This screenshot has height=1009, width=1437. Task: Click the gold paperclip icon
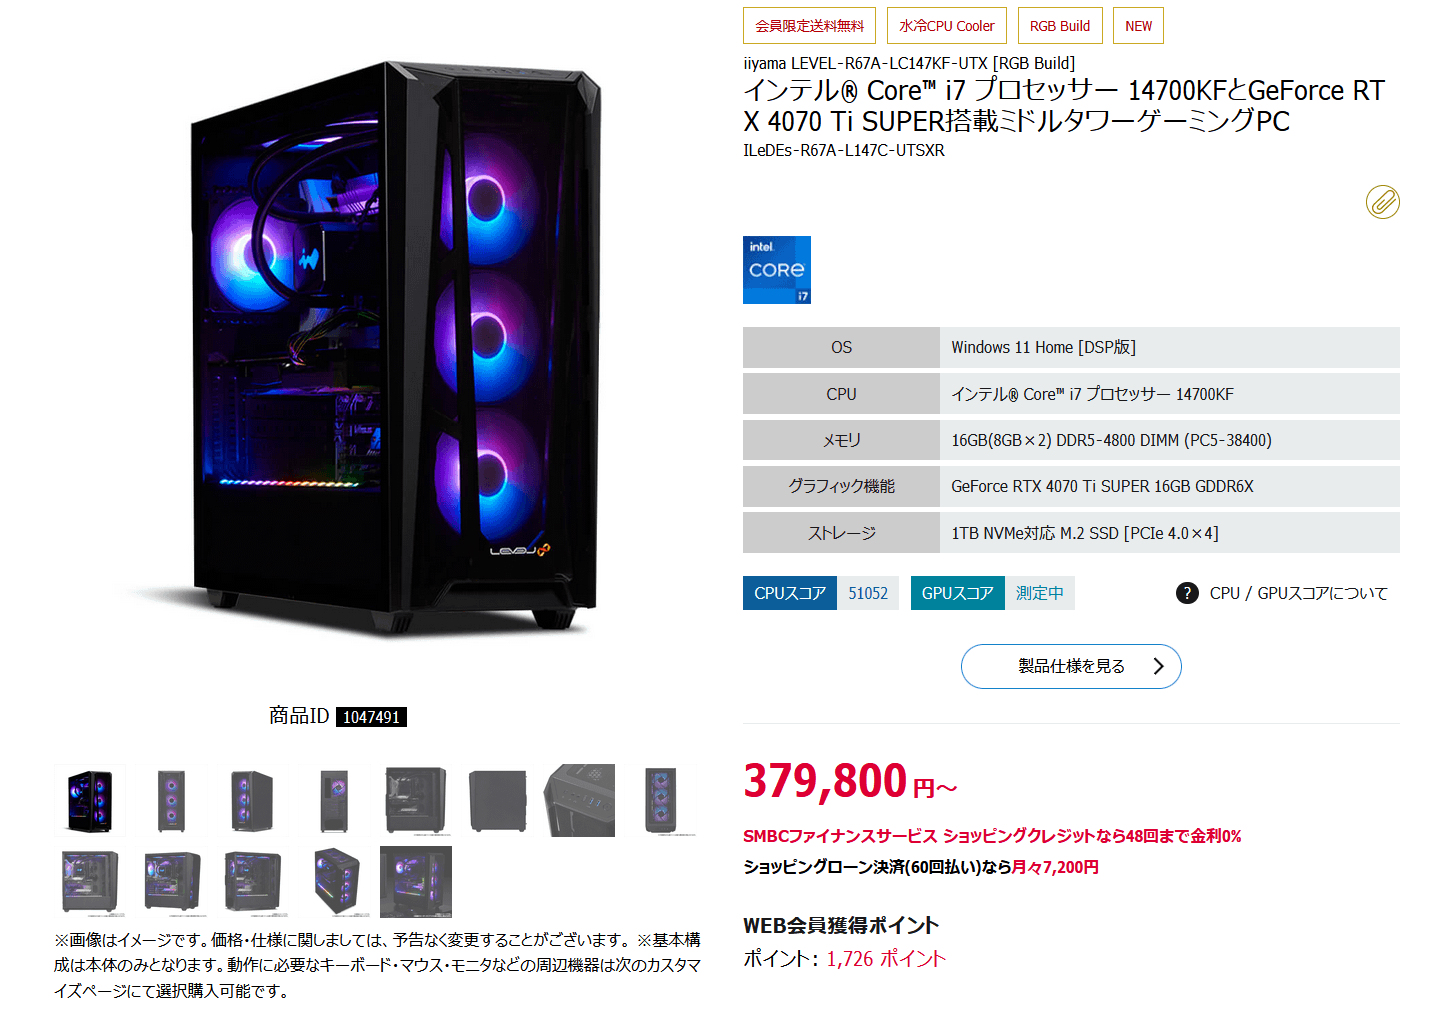click(x=1382, y=202)
